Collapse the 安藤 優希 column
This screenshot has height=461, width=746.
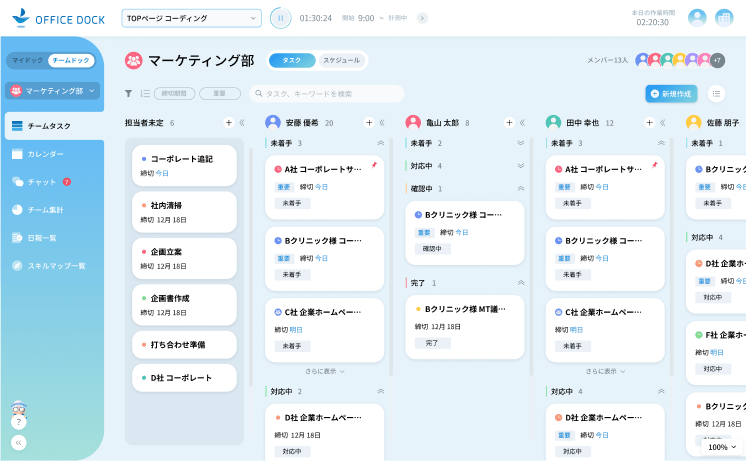382,123
